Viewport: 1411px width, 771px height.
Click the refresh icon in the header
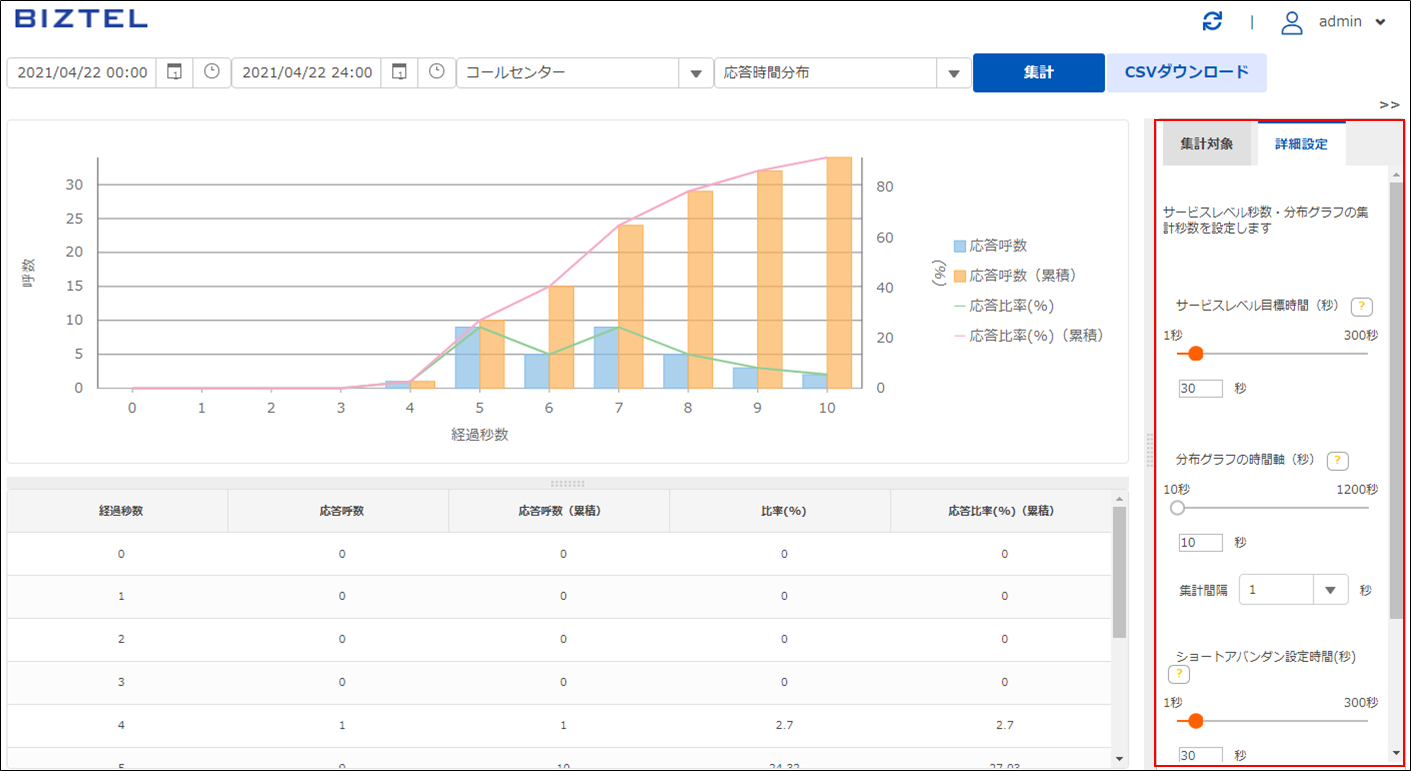tap(1212, 22)
